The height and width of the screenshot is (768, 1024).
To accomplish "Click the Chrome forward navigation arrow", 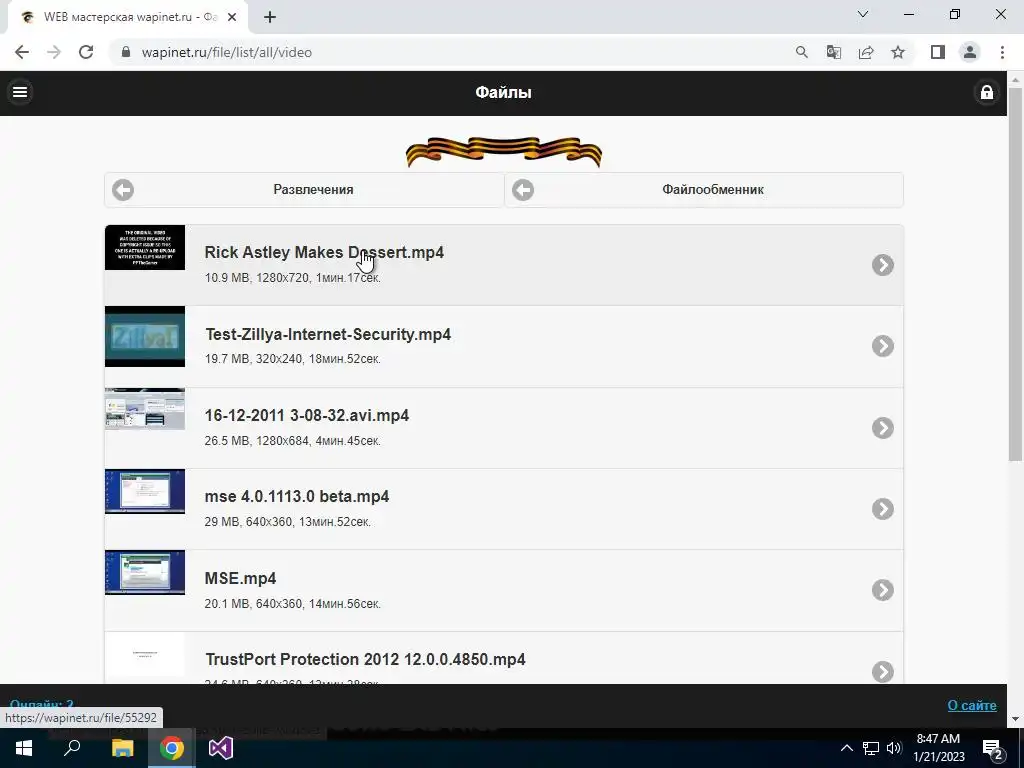I will coord(54,52).
